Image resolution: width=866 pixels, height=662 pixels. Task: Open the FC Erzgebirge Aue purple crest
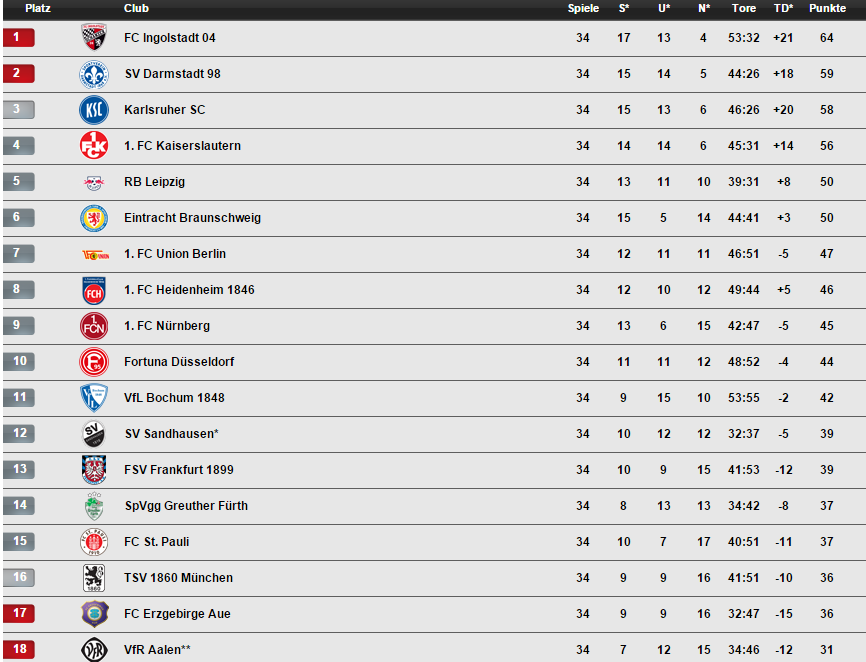coord(95,614)
